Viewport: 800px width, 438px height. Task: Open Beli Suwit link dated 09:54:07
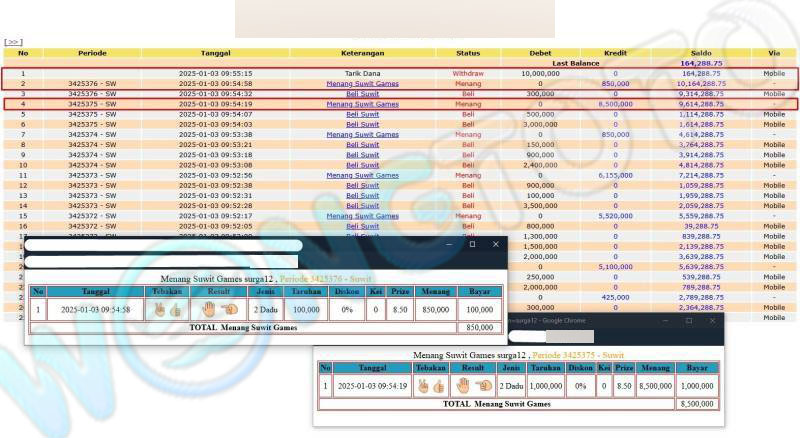click(x=362, y=114)
